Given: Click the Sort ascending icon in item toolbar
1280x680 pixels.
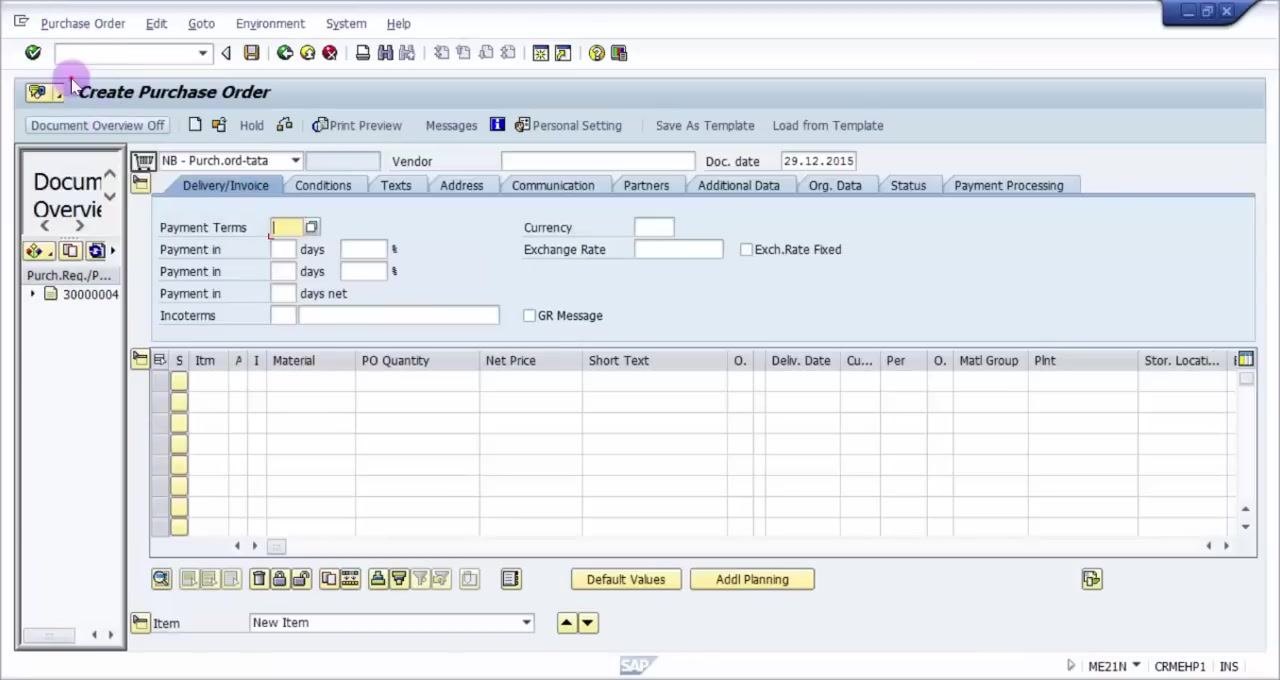Looking at the screenshot, I should tap(377, 579).
